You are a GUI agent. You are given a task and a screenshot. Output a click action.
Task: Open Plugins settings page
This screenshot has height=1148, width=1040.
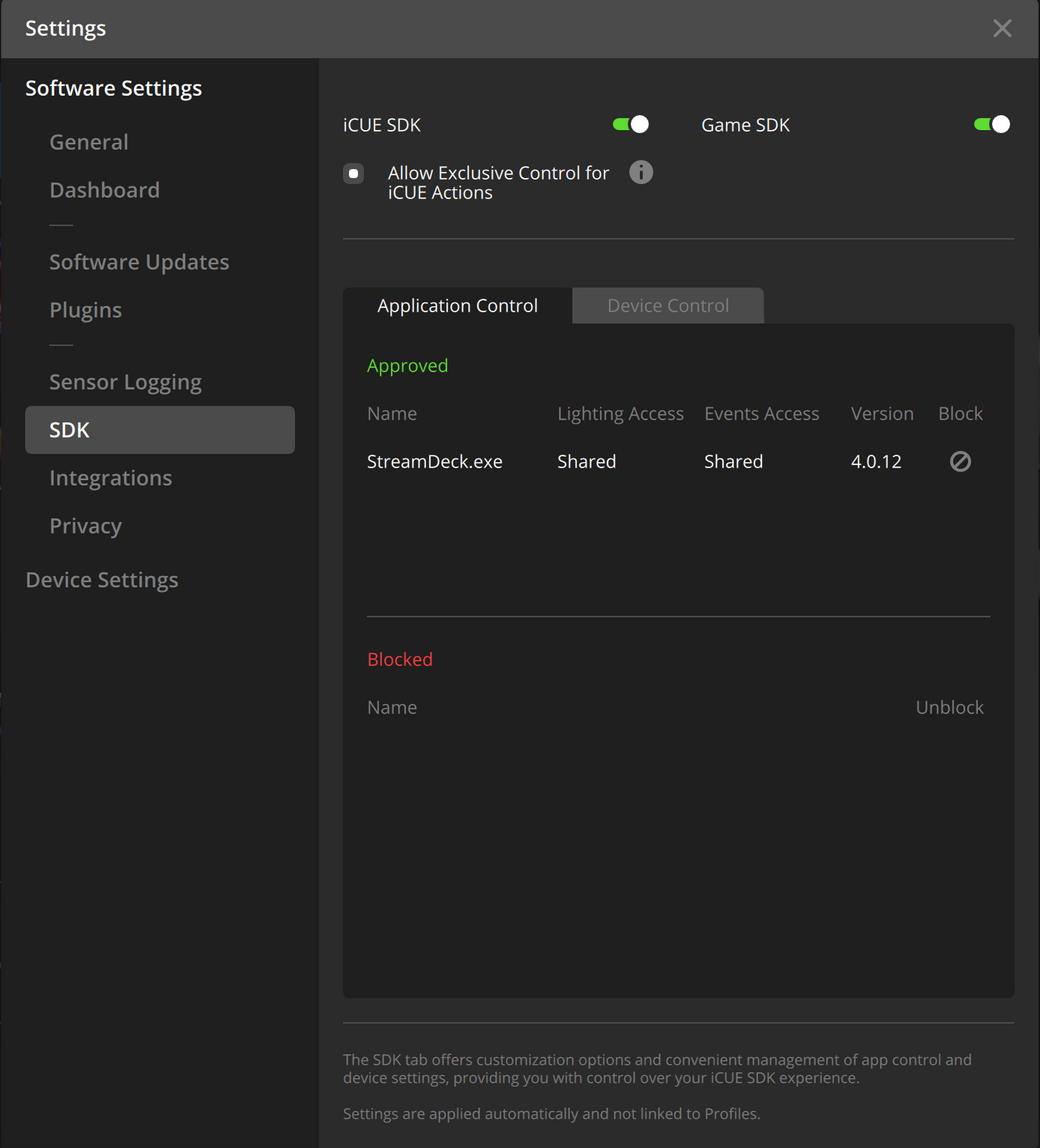click(x=85, y=310)
